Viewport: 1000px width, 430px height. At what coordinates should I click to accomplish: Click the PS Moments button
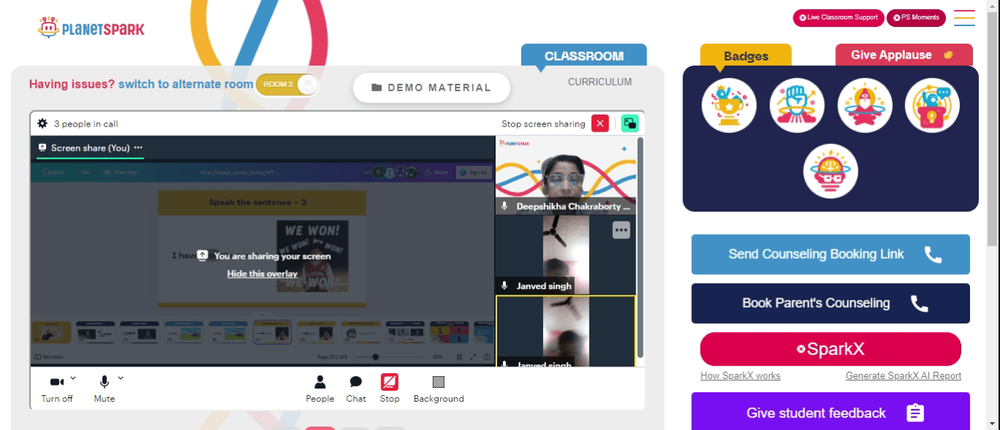pos(916,18)
